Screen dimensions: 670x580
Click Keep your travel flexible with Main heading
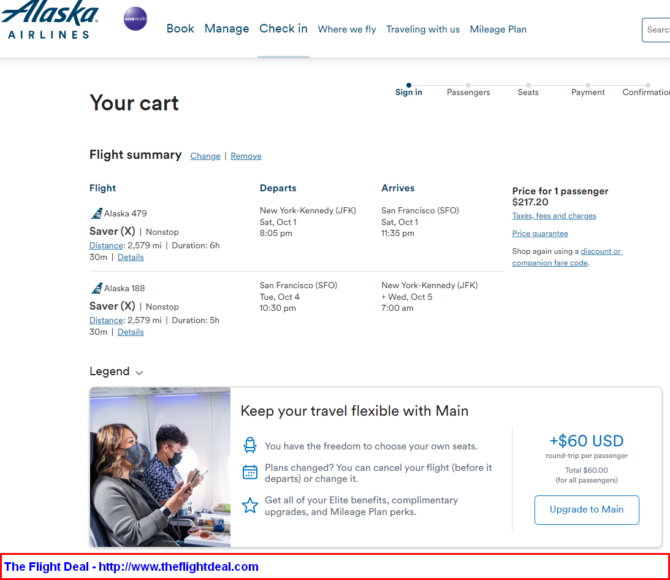(x=355, y=411)
